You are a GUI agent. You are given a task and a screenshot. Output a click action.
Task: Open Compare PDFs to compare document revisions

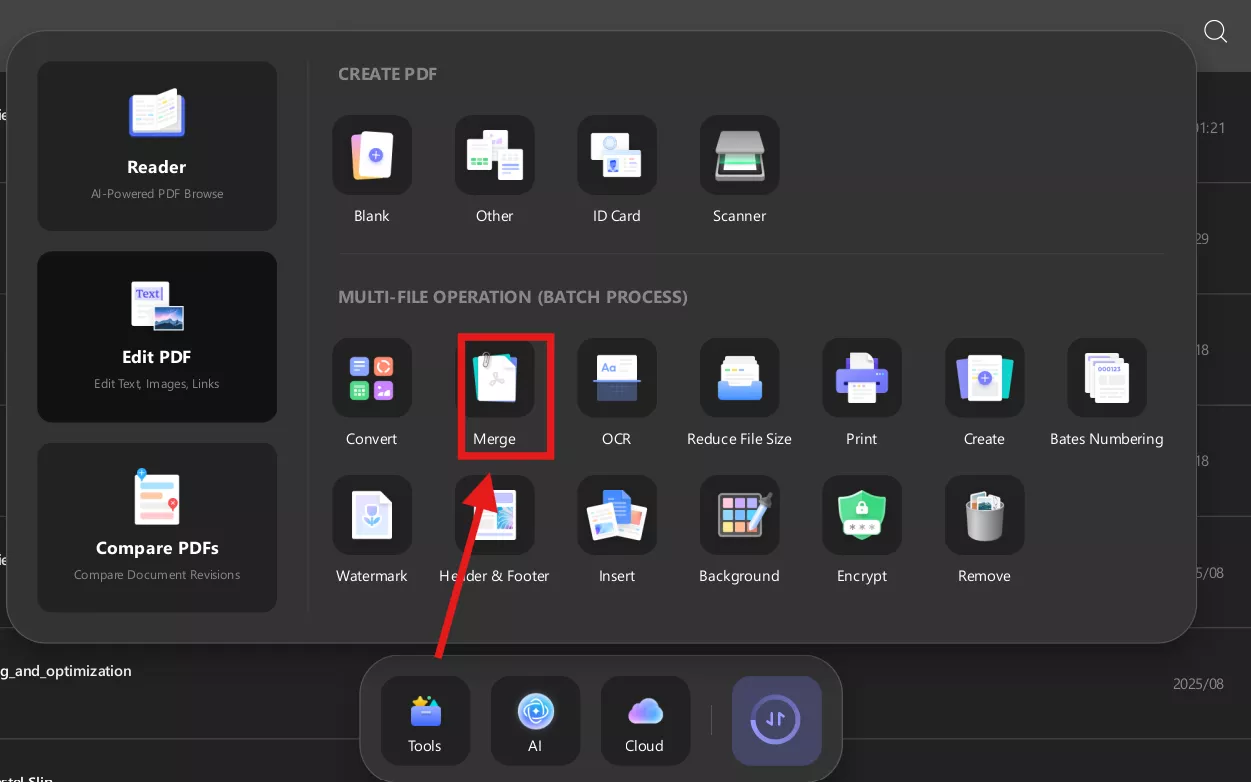[157, 527]
